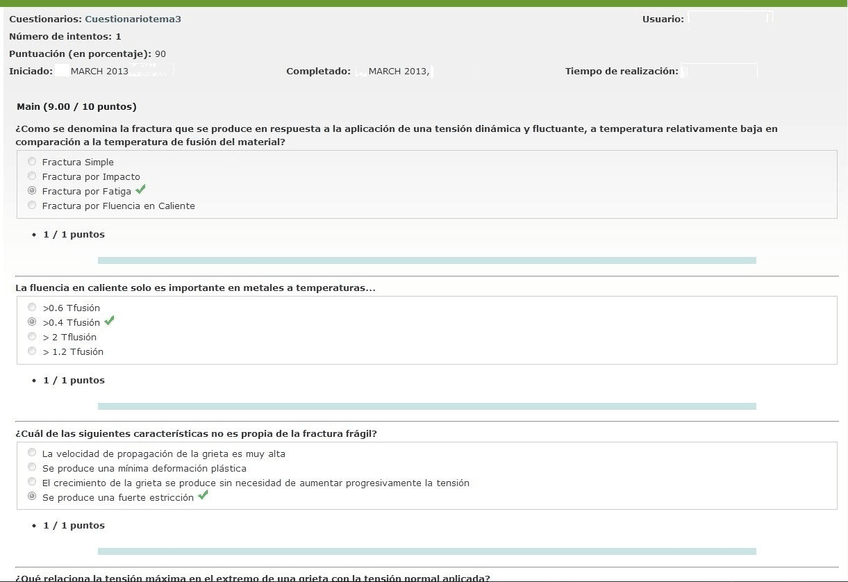Choose the '>0.4 Tfusión' radio option
Viewport: 848px width, 582px height.
33,322
